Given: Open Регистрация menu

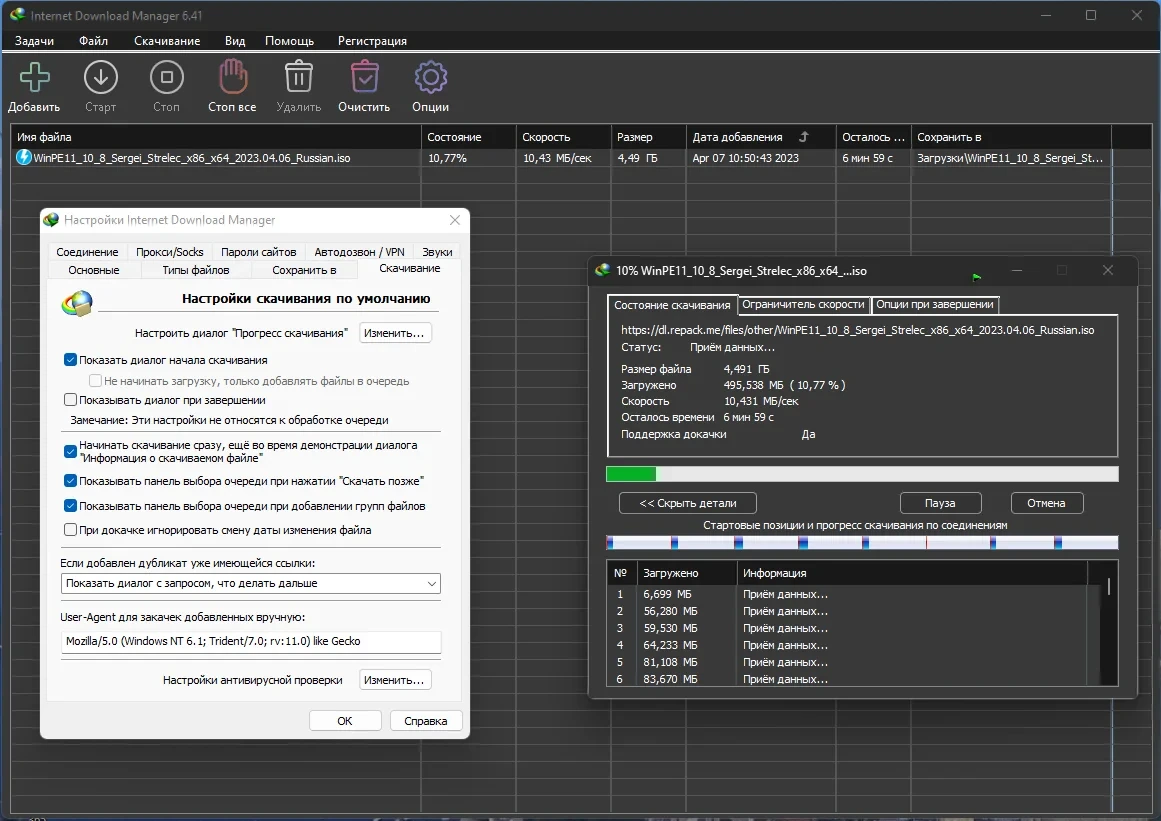Looking at the screenshot, I should point(372,41).
